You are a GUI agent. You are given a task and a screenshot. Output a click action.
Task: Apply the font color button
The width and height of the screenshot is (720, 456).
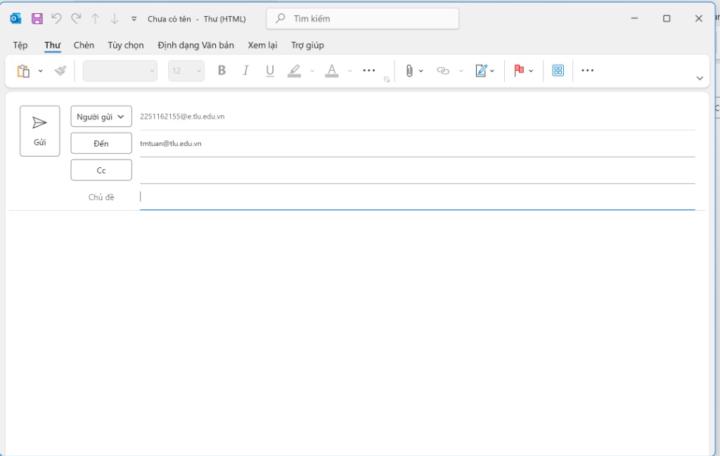pos(332,71)
